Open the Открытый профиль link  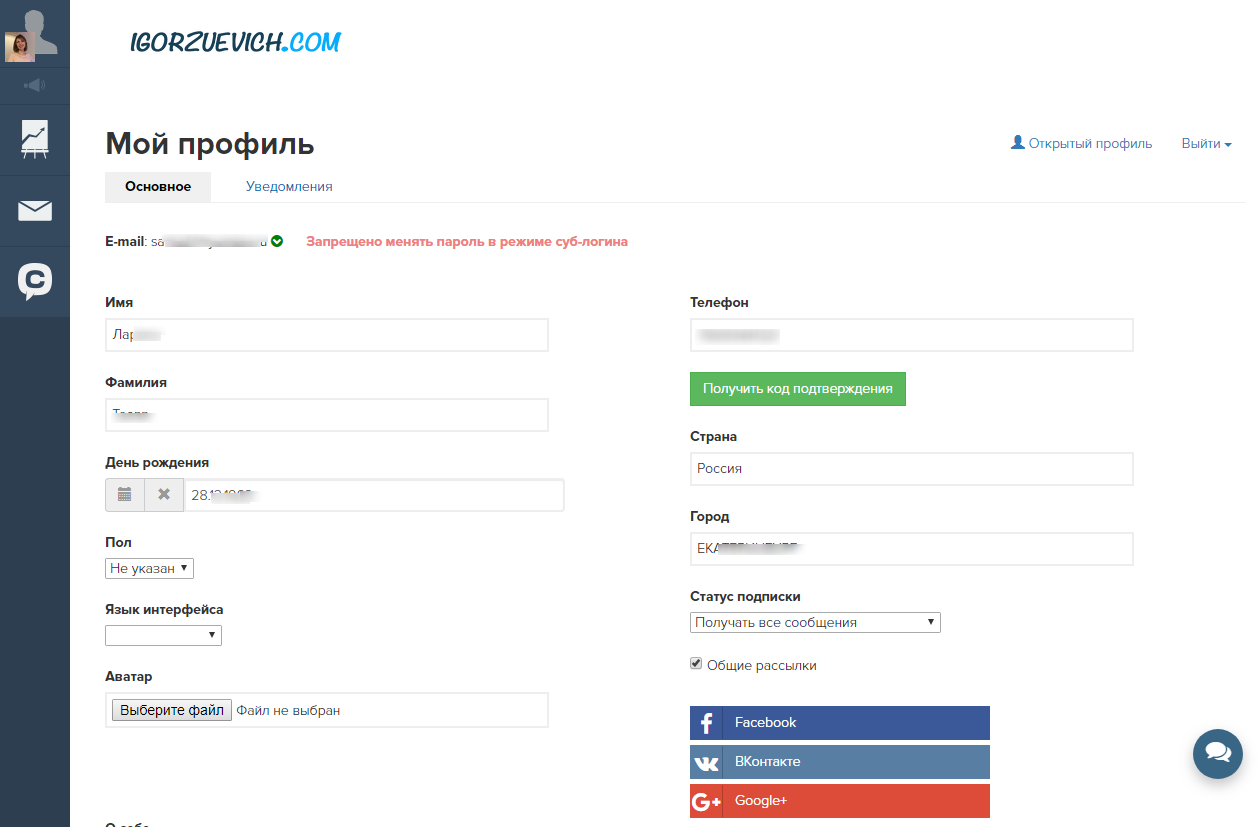point(1082,144)
